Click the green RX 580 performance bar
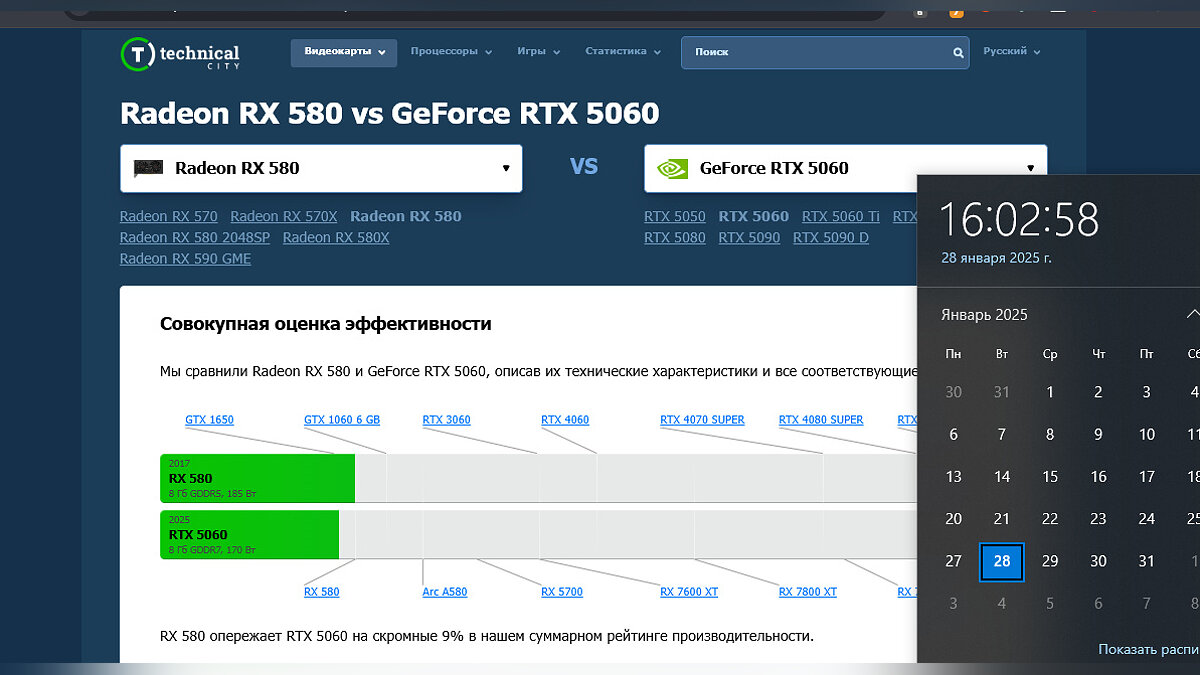 257,478
